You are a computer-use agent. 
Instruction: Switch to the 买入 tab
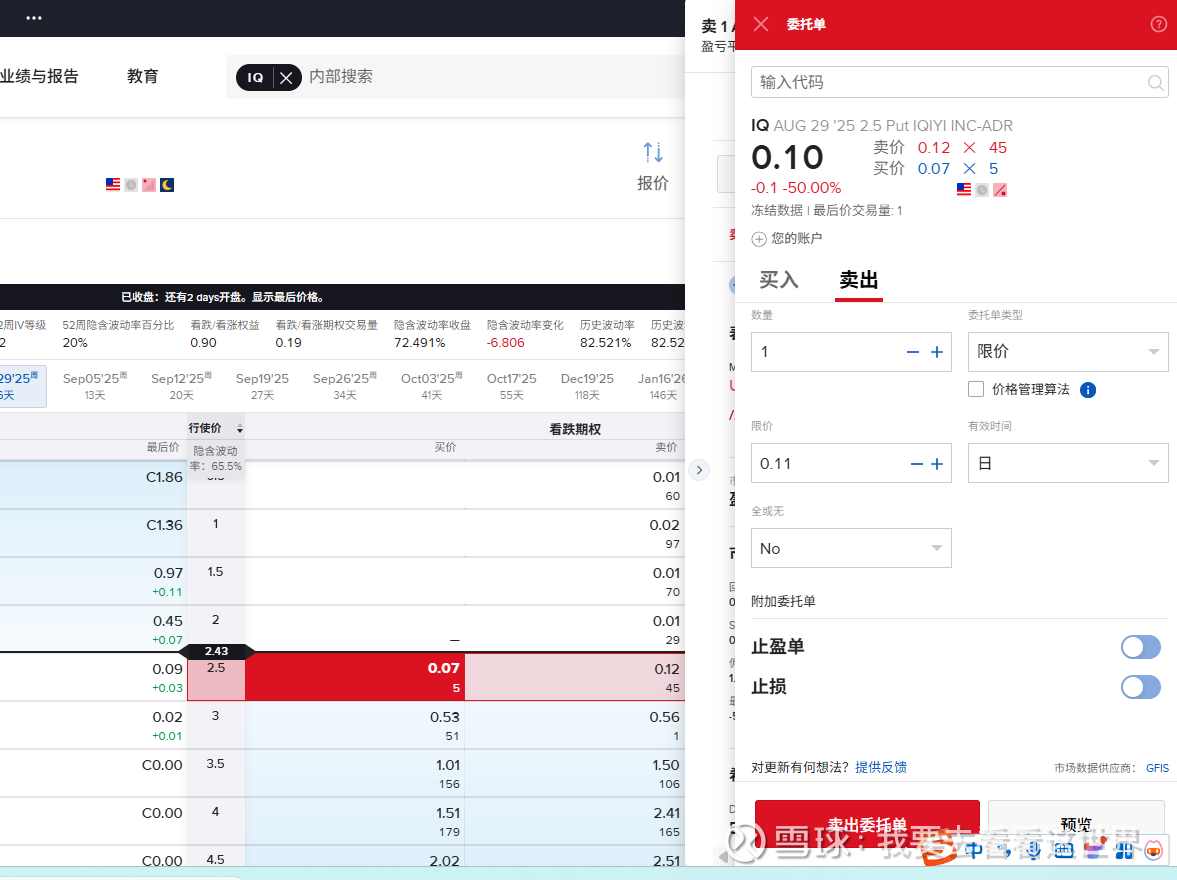click(778, 280)
